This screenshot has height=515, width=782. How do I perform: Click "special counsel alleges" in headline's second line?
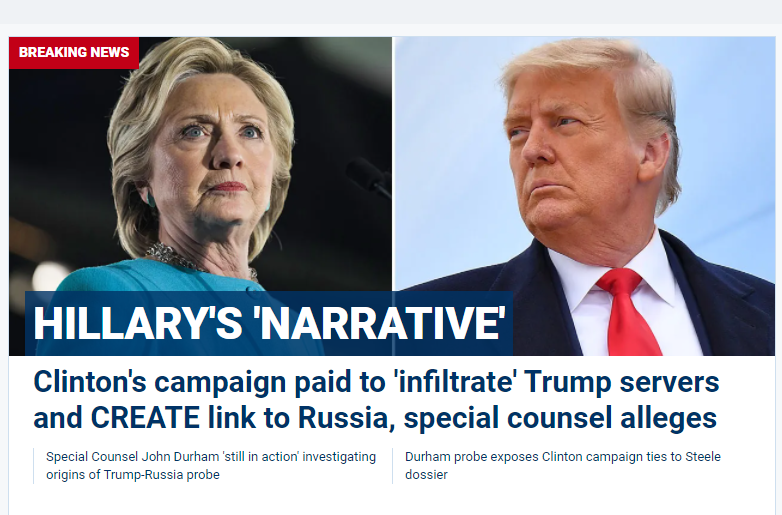[x=560, y=419]
